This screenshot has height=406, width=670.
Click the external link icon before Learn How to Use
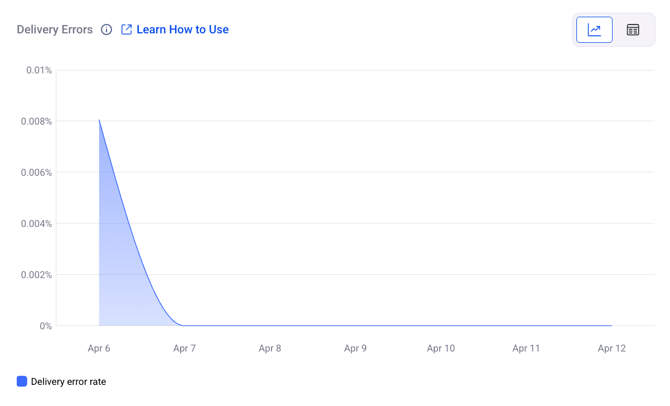[126, 30]
